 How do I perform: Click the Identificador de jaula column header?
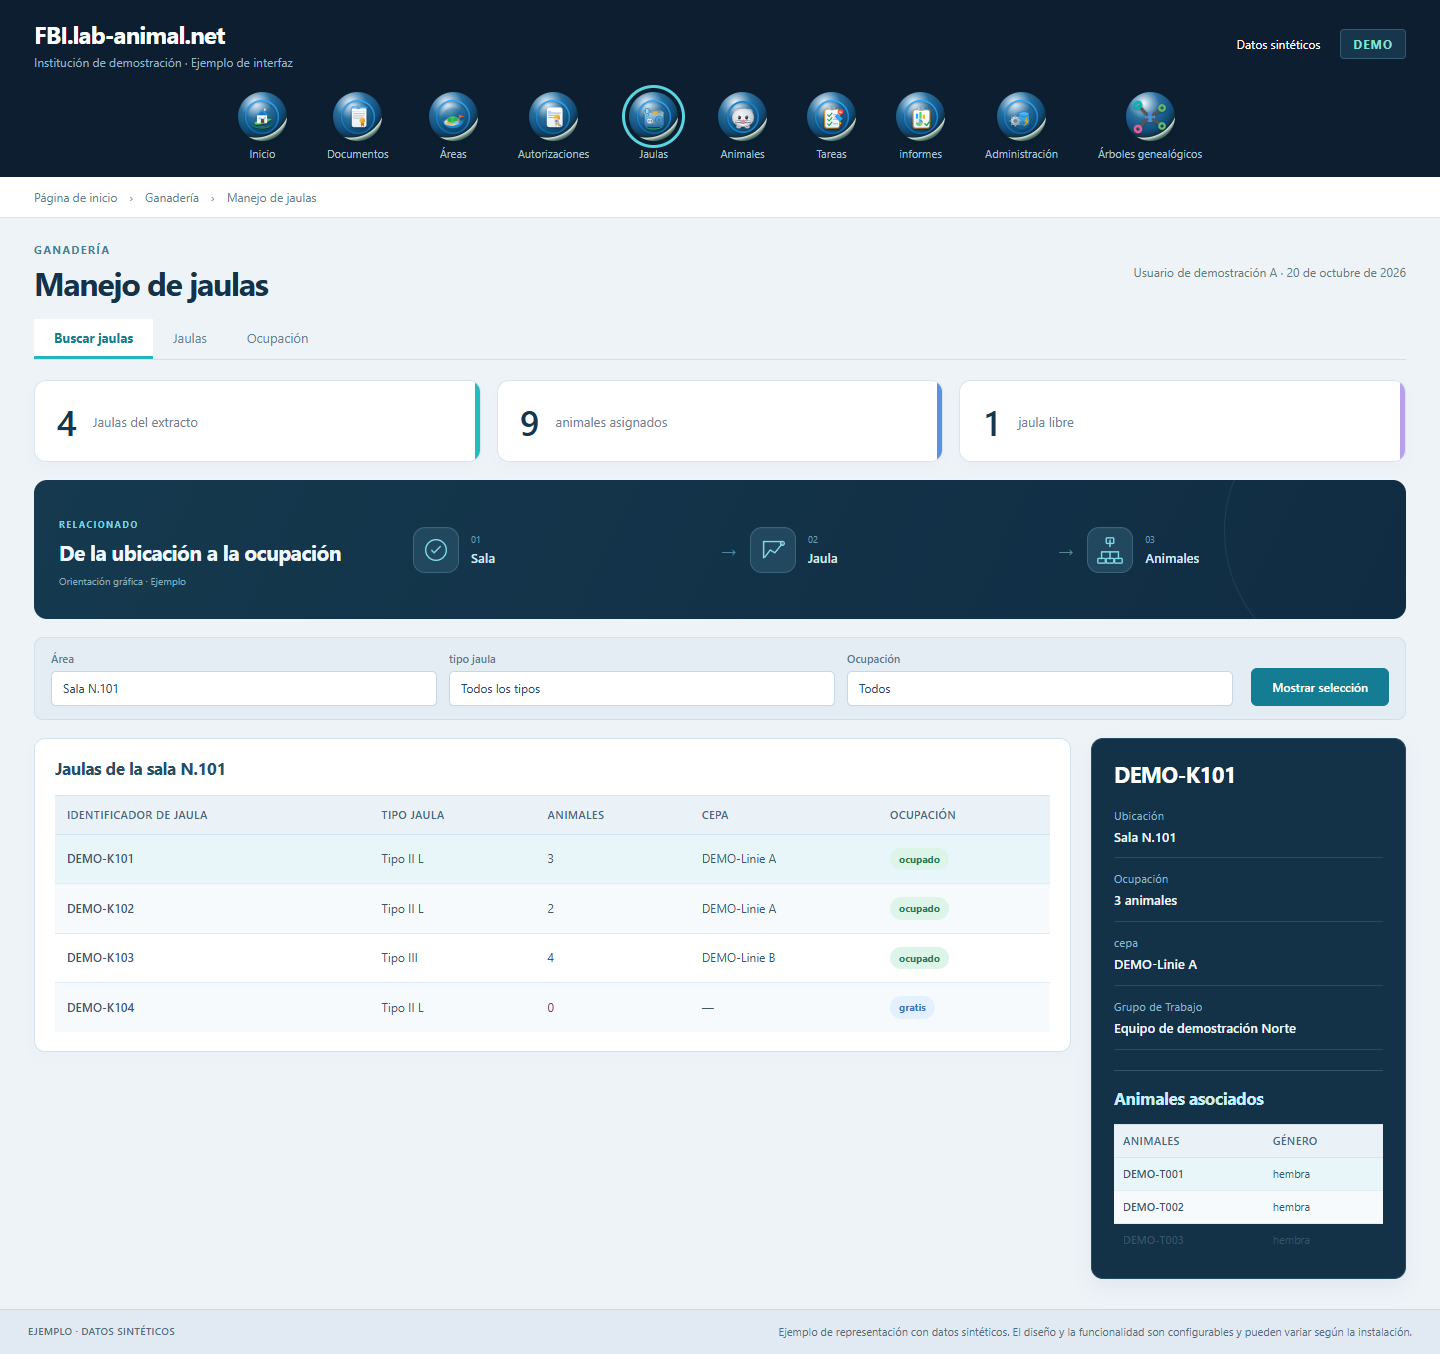click(137, 815)
